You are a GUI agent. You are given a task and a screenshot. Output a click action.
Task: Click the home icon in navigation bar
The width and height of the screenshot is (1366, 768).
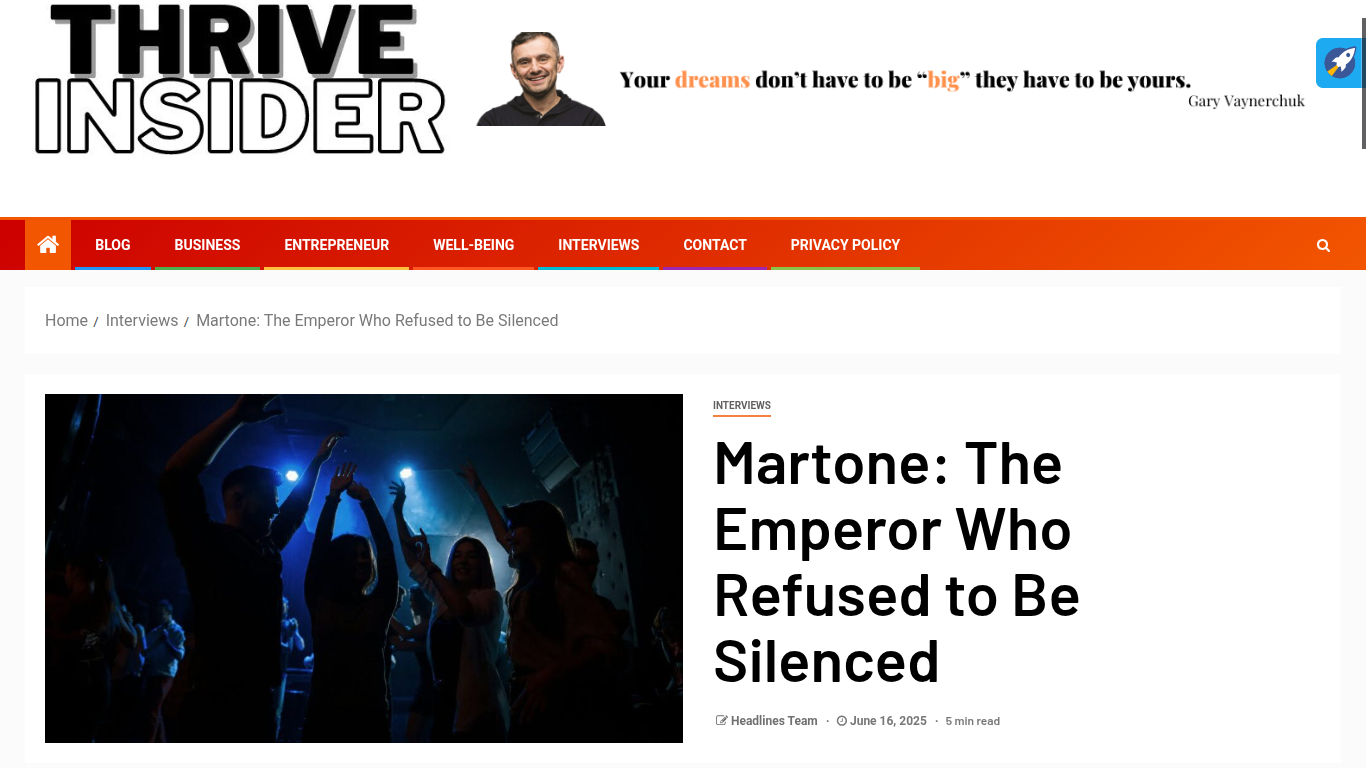[x=48, y=244]
